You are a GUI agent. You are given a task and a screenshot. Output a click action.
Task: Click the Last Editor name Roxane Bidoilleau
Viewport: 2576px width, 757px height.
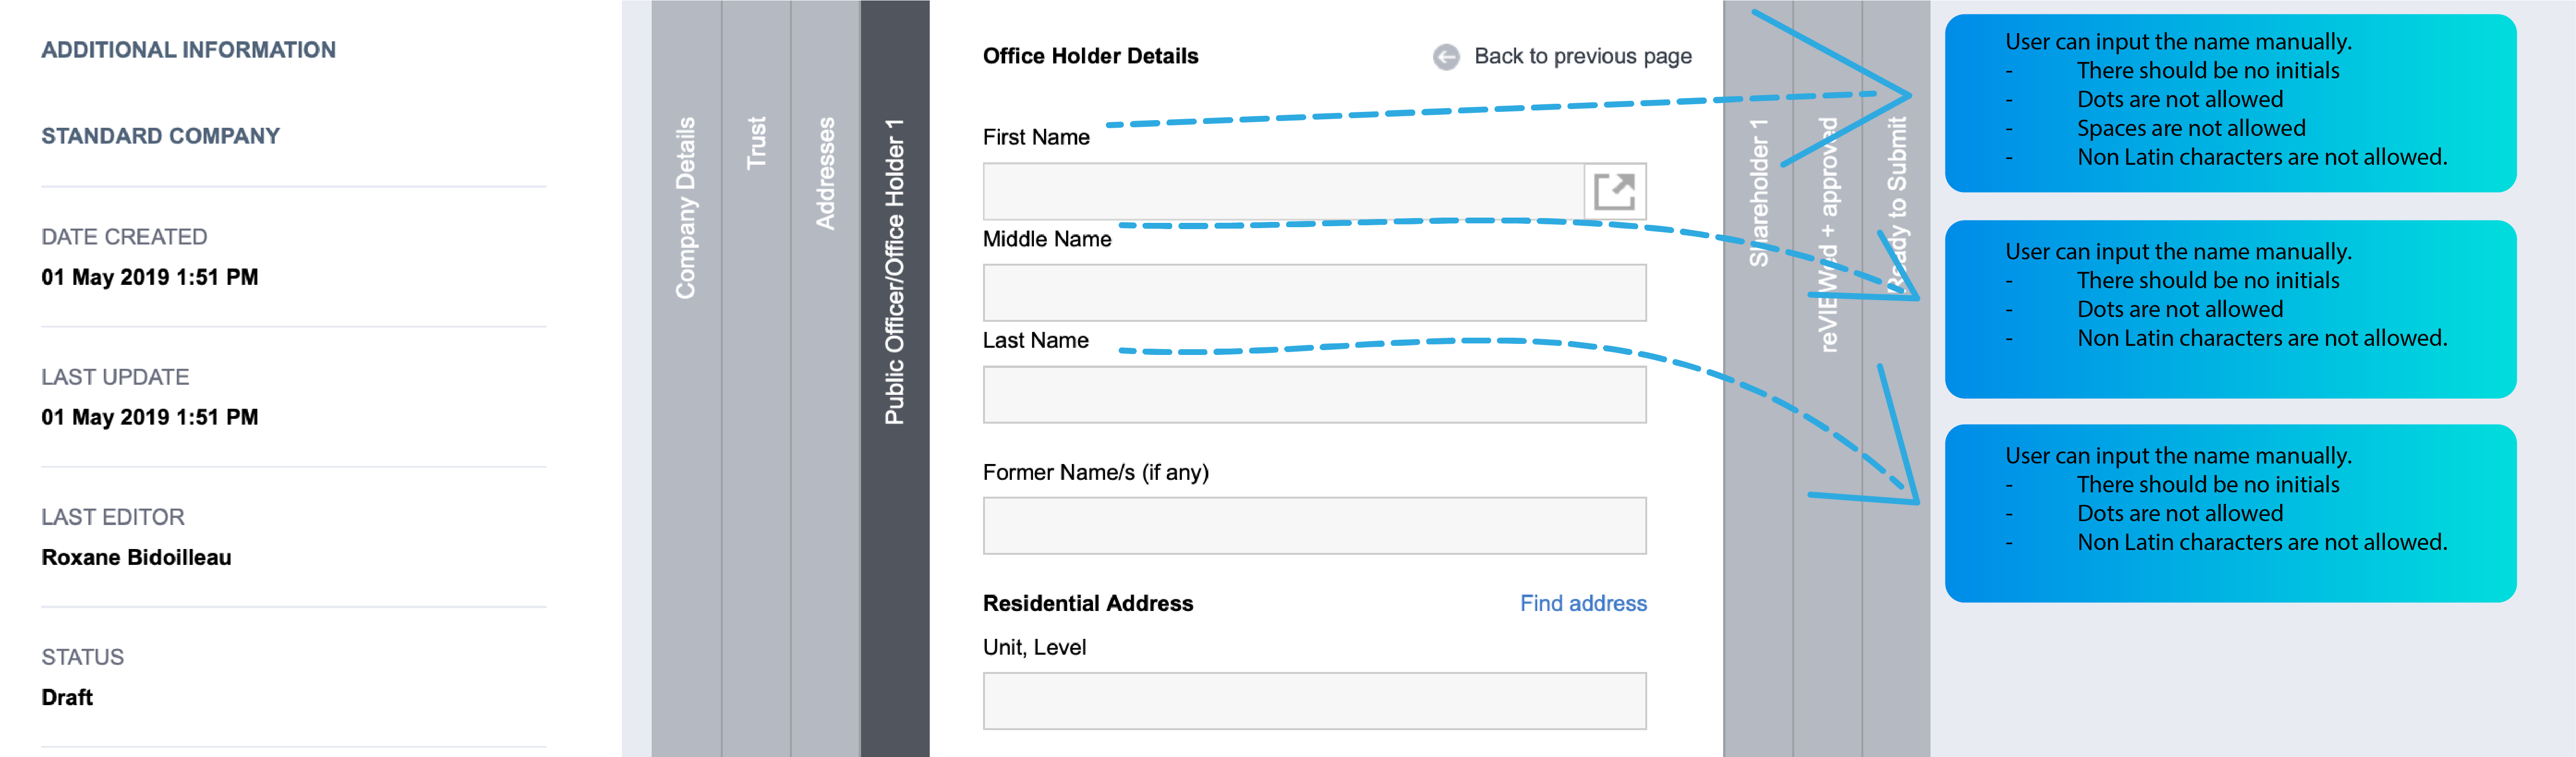point(135,557)
